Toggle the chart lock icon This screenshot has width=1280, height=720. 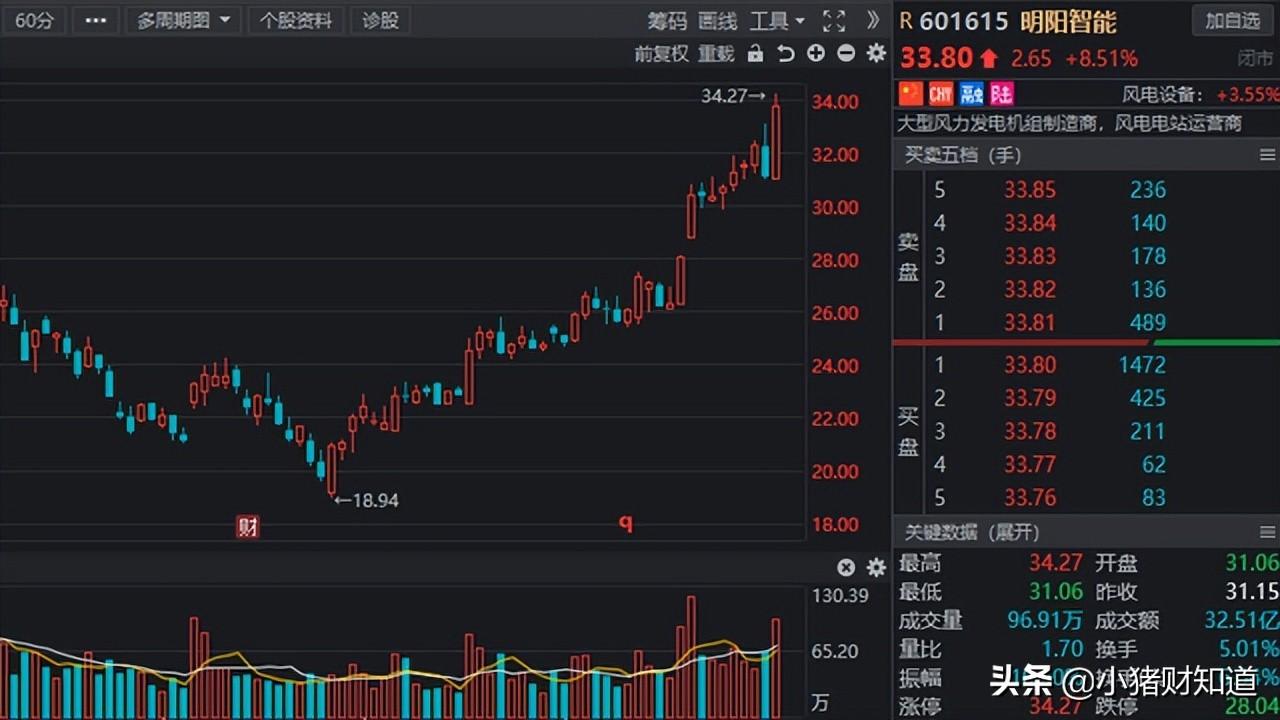point(755,55)
